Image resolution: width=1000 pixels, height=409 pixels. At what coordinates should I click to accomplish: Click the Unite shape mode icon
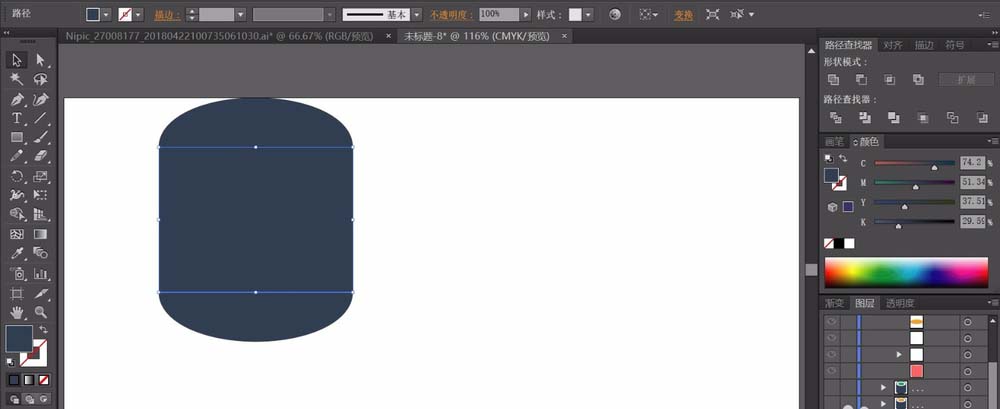pos(833,80)
